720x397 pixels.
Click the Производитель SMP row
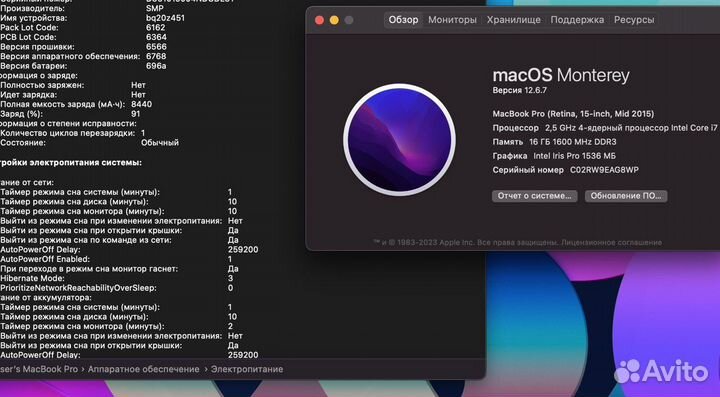82,8
